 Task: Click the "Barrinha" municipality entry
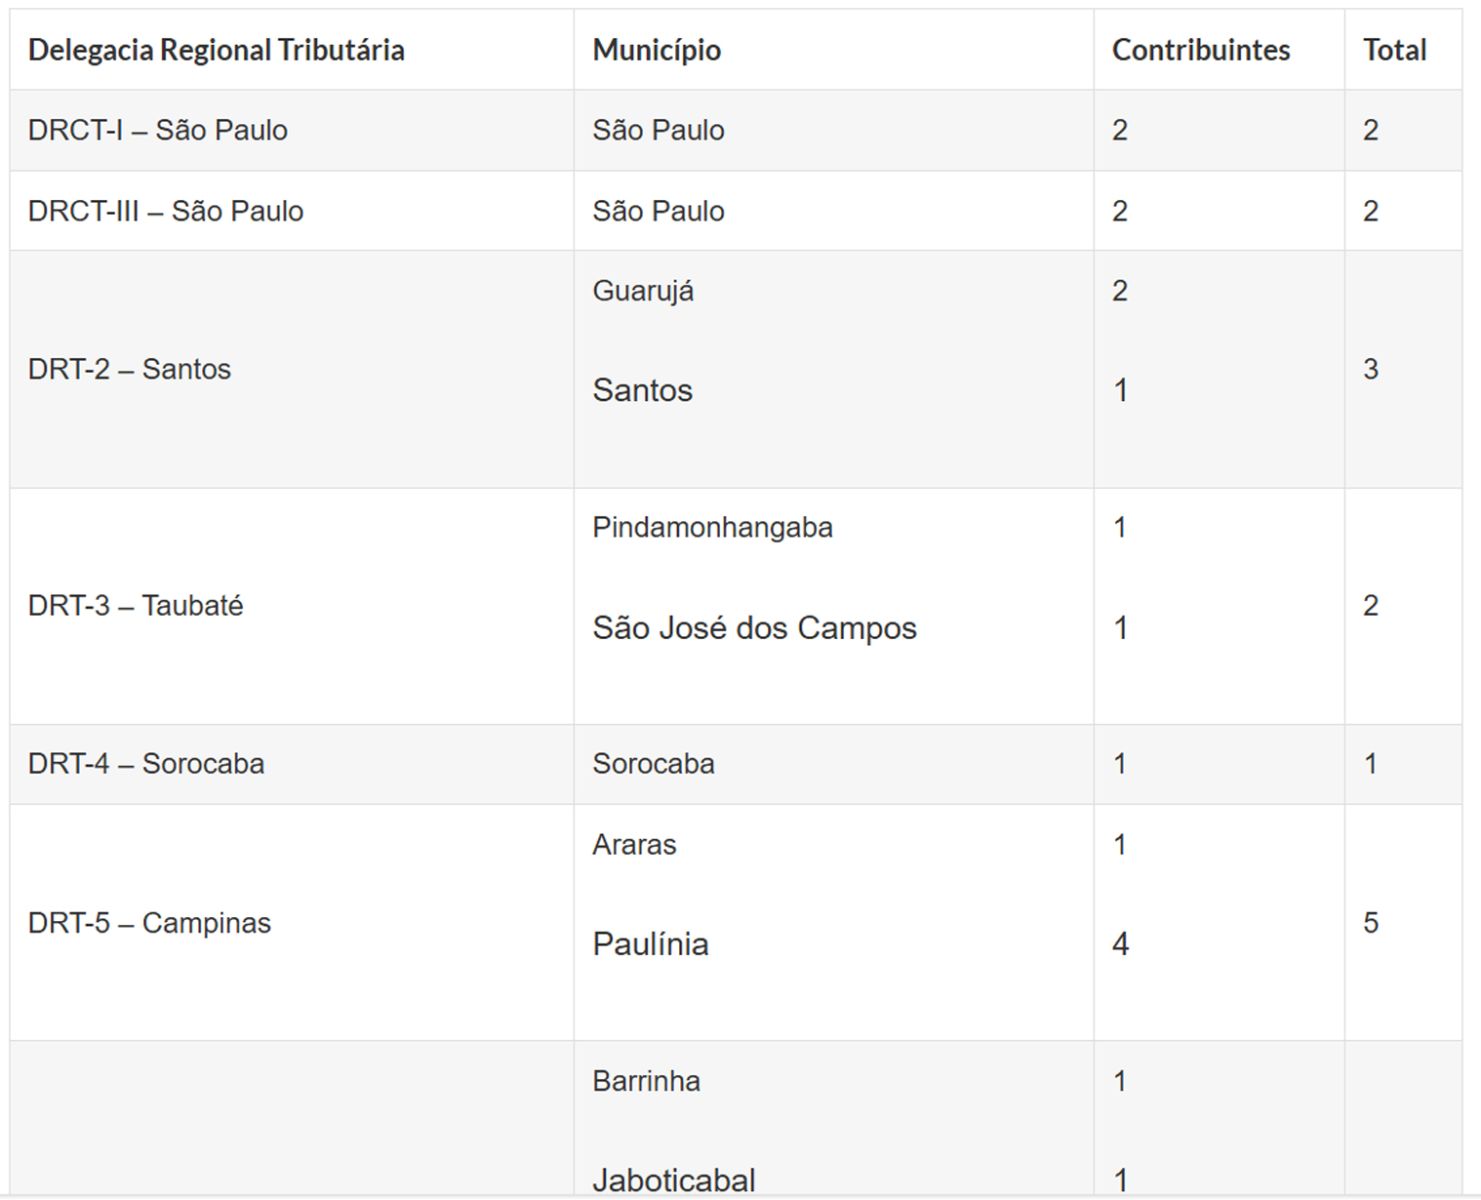point(646,1081)
